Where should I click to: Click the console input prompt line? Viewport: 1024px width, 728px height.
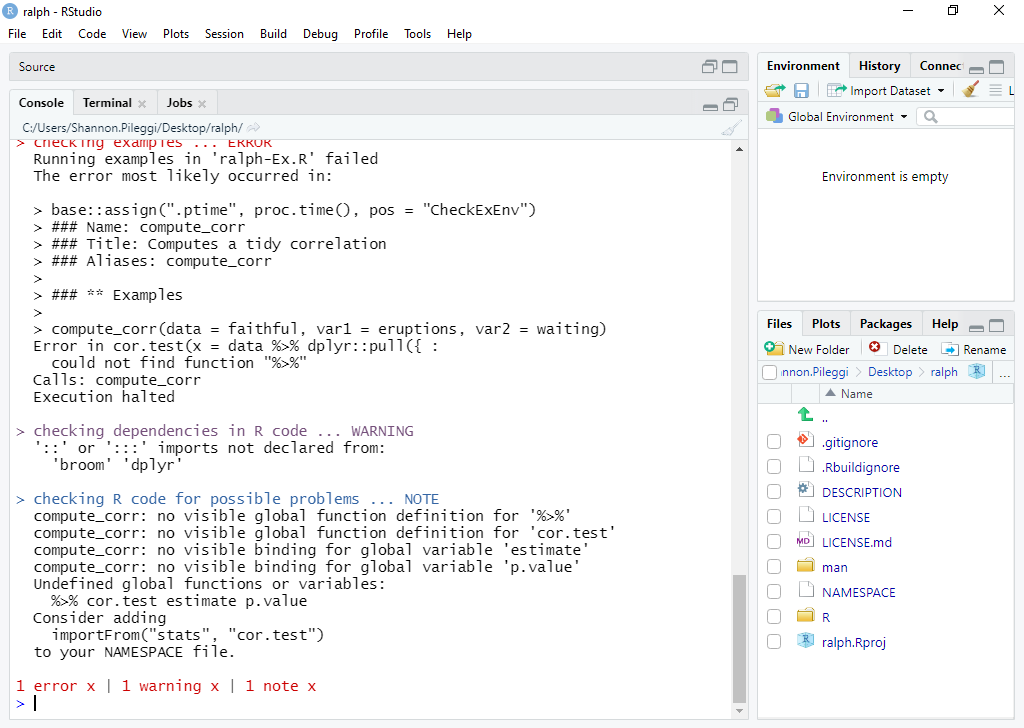coord(372,703)
